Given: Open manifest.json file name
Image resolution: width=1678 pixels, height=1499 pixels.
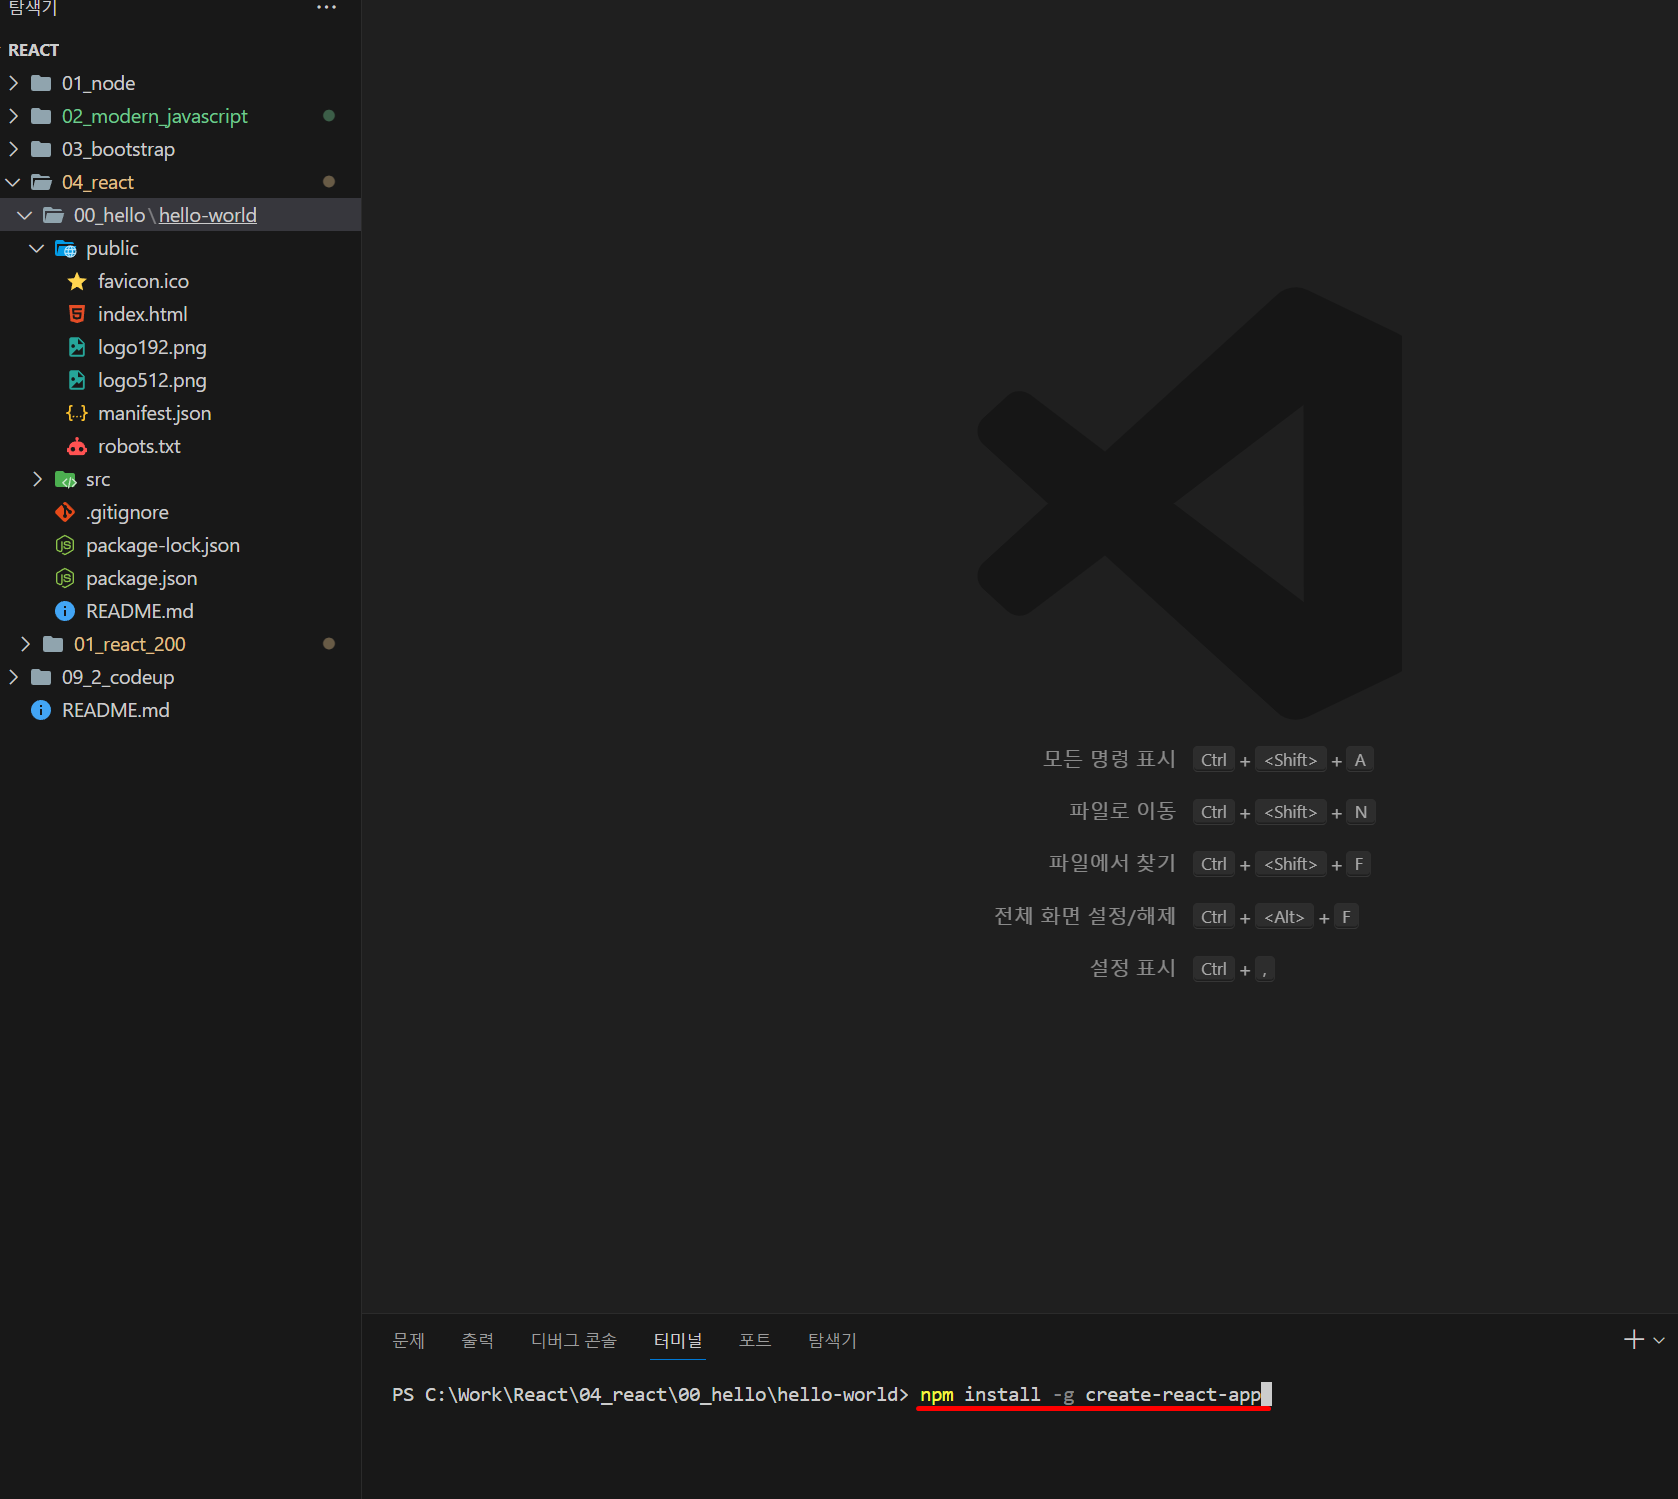Looking at the screenshot, I should pyautogui.click(x=154, y=413).
